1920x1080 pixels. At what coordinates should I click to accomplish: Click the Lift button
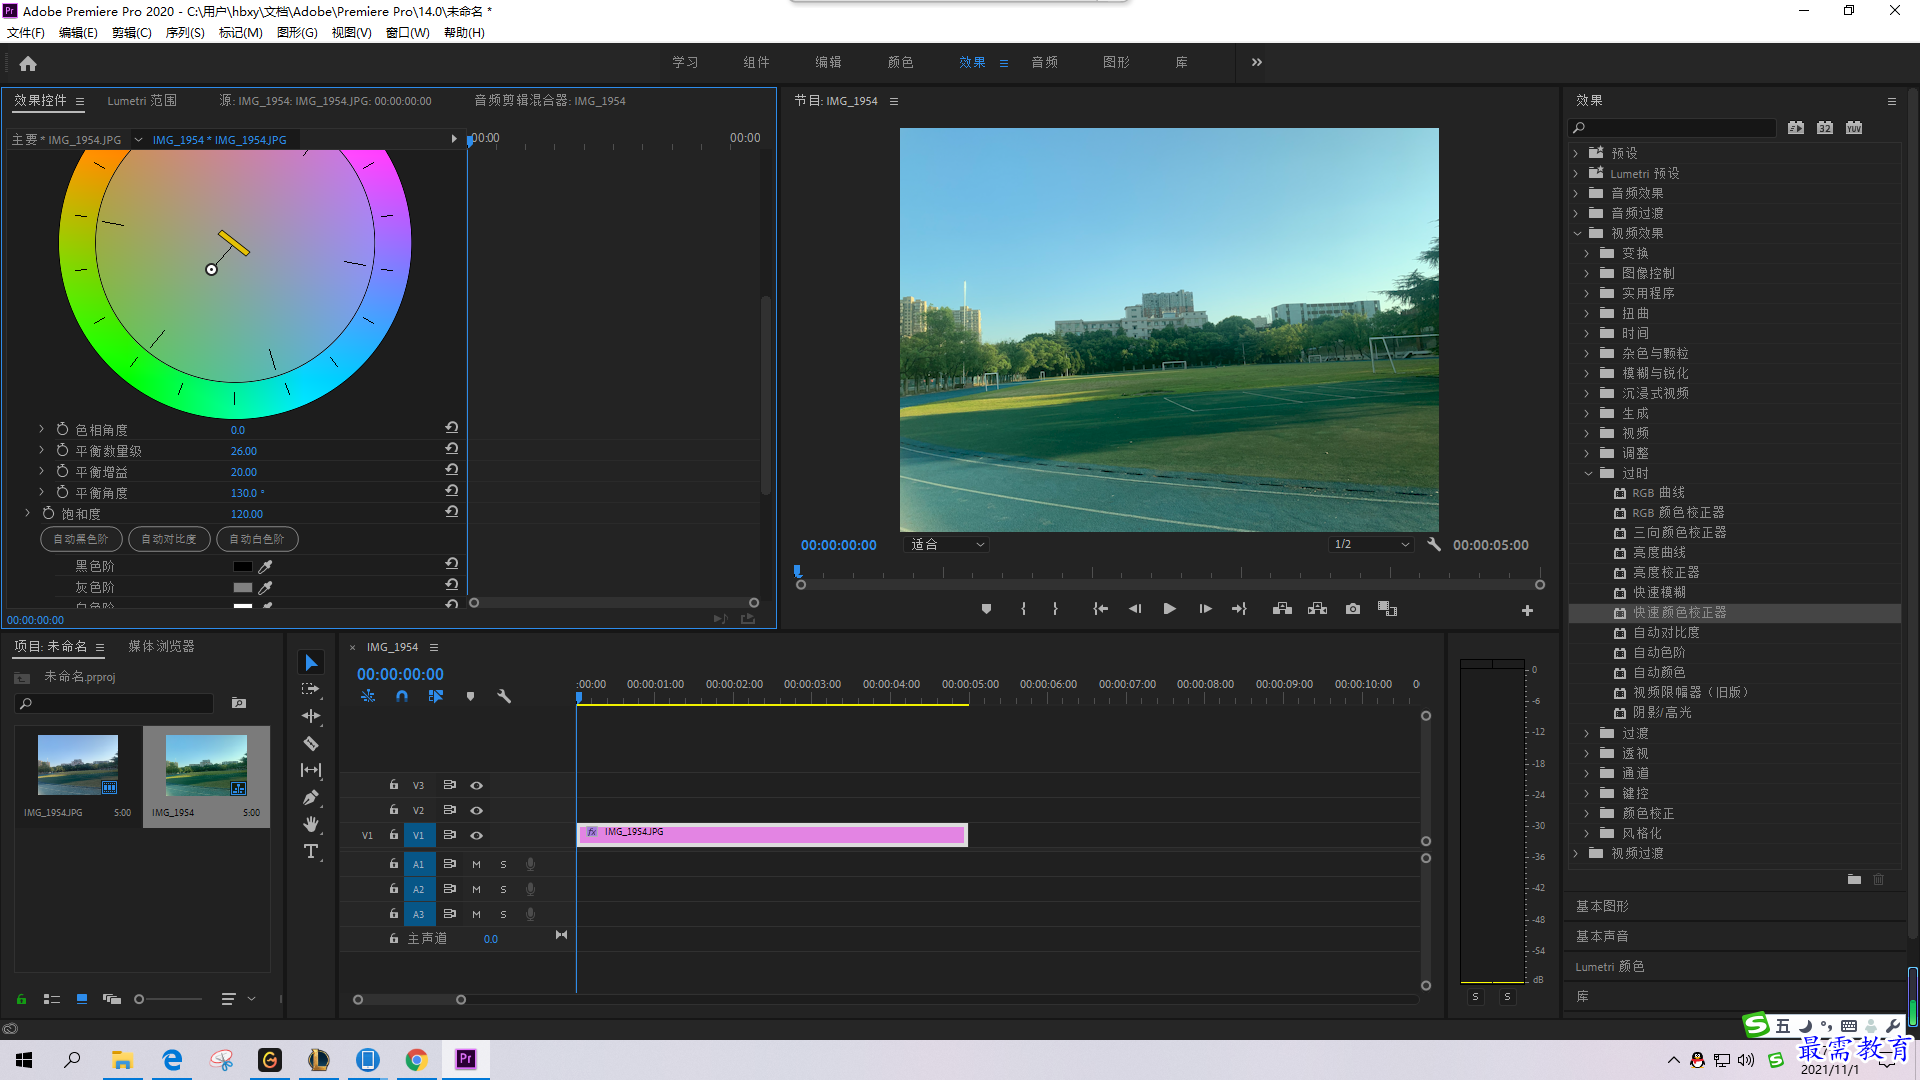point(1282,609)
